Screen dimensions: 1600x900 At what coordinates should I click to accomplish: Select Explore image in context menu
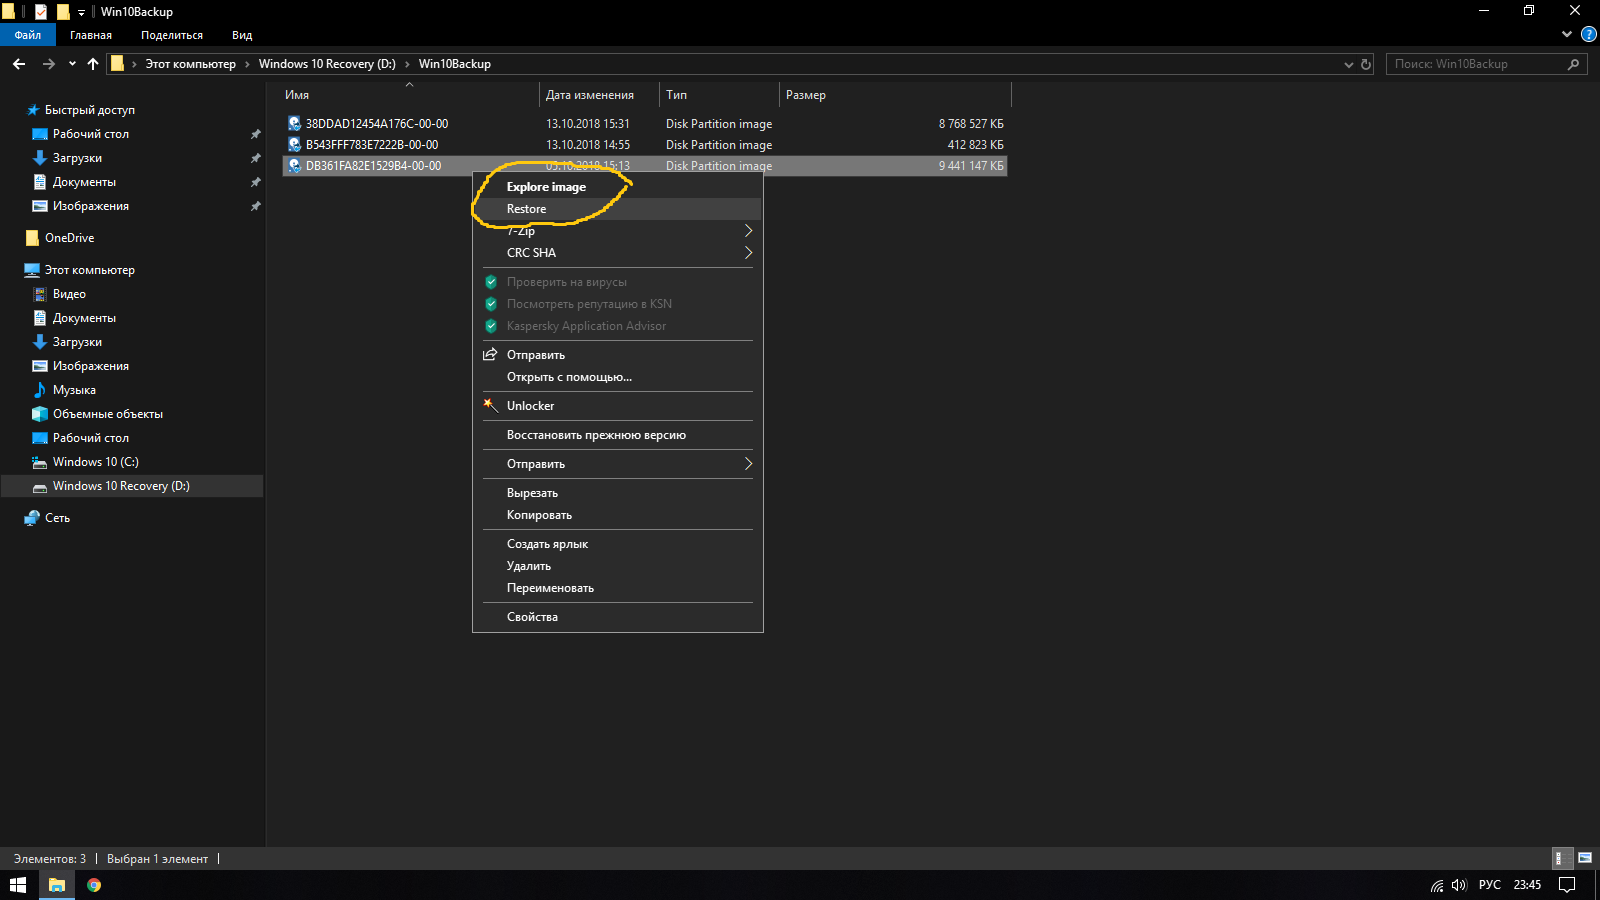pos(546,187)
